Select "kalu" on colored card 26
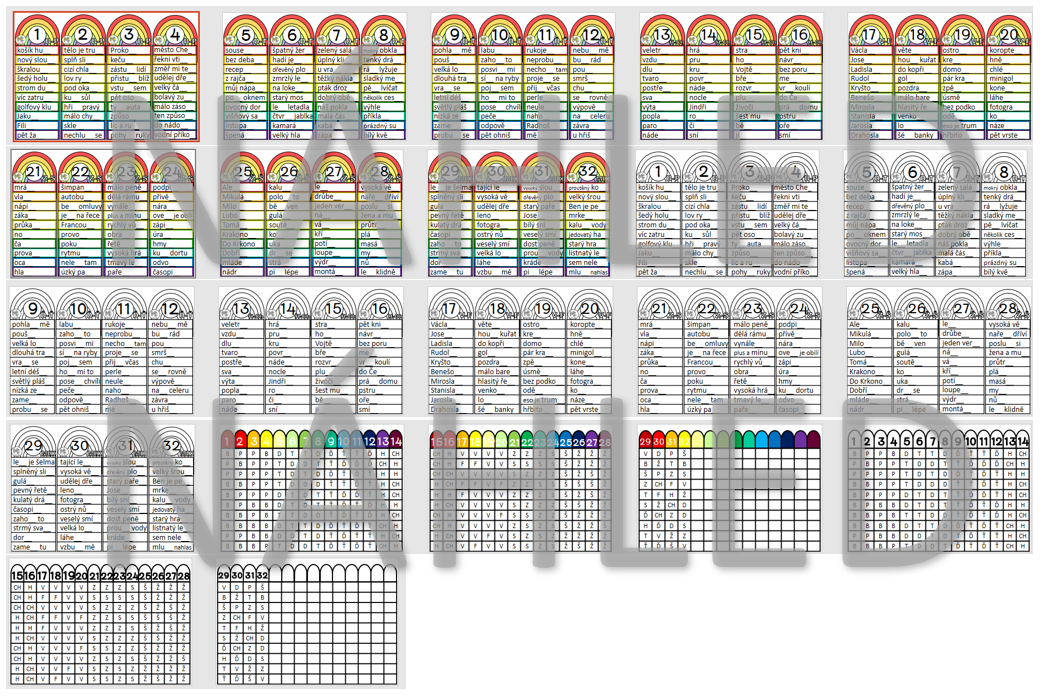The image size is (1064, 698). click(x=276, y=187)
